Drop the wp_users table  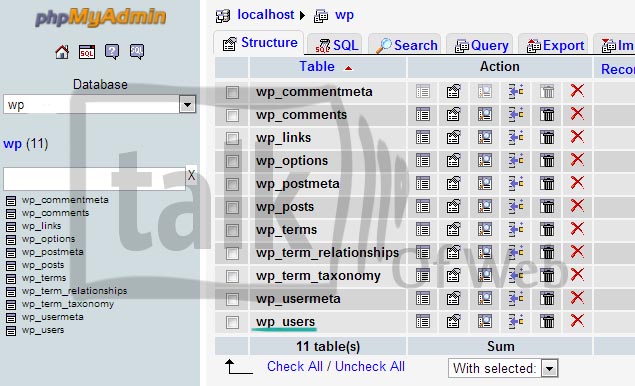pos(577,321)
